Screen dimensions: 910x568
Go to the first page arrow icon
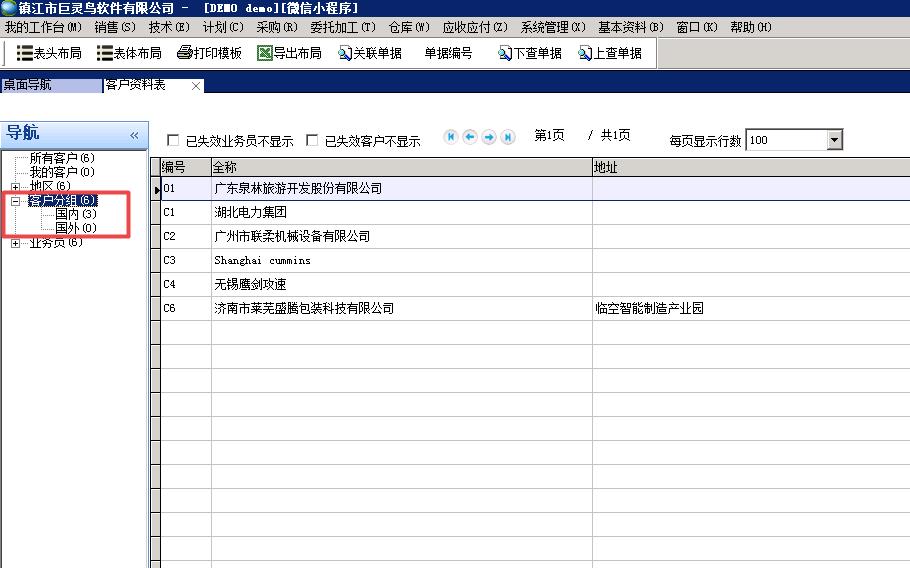tap(451, 137)
